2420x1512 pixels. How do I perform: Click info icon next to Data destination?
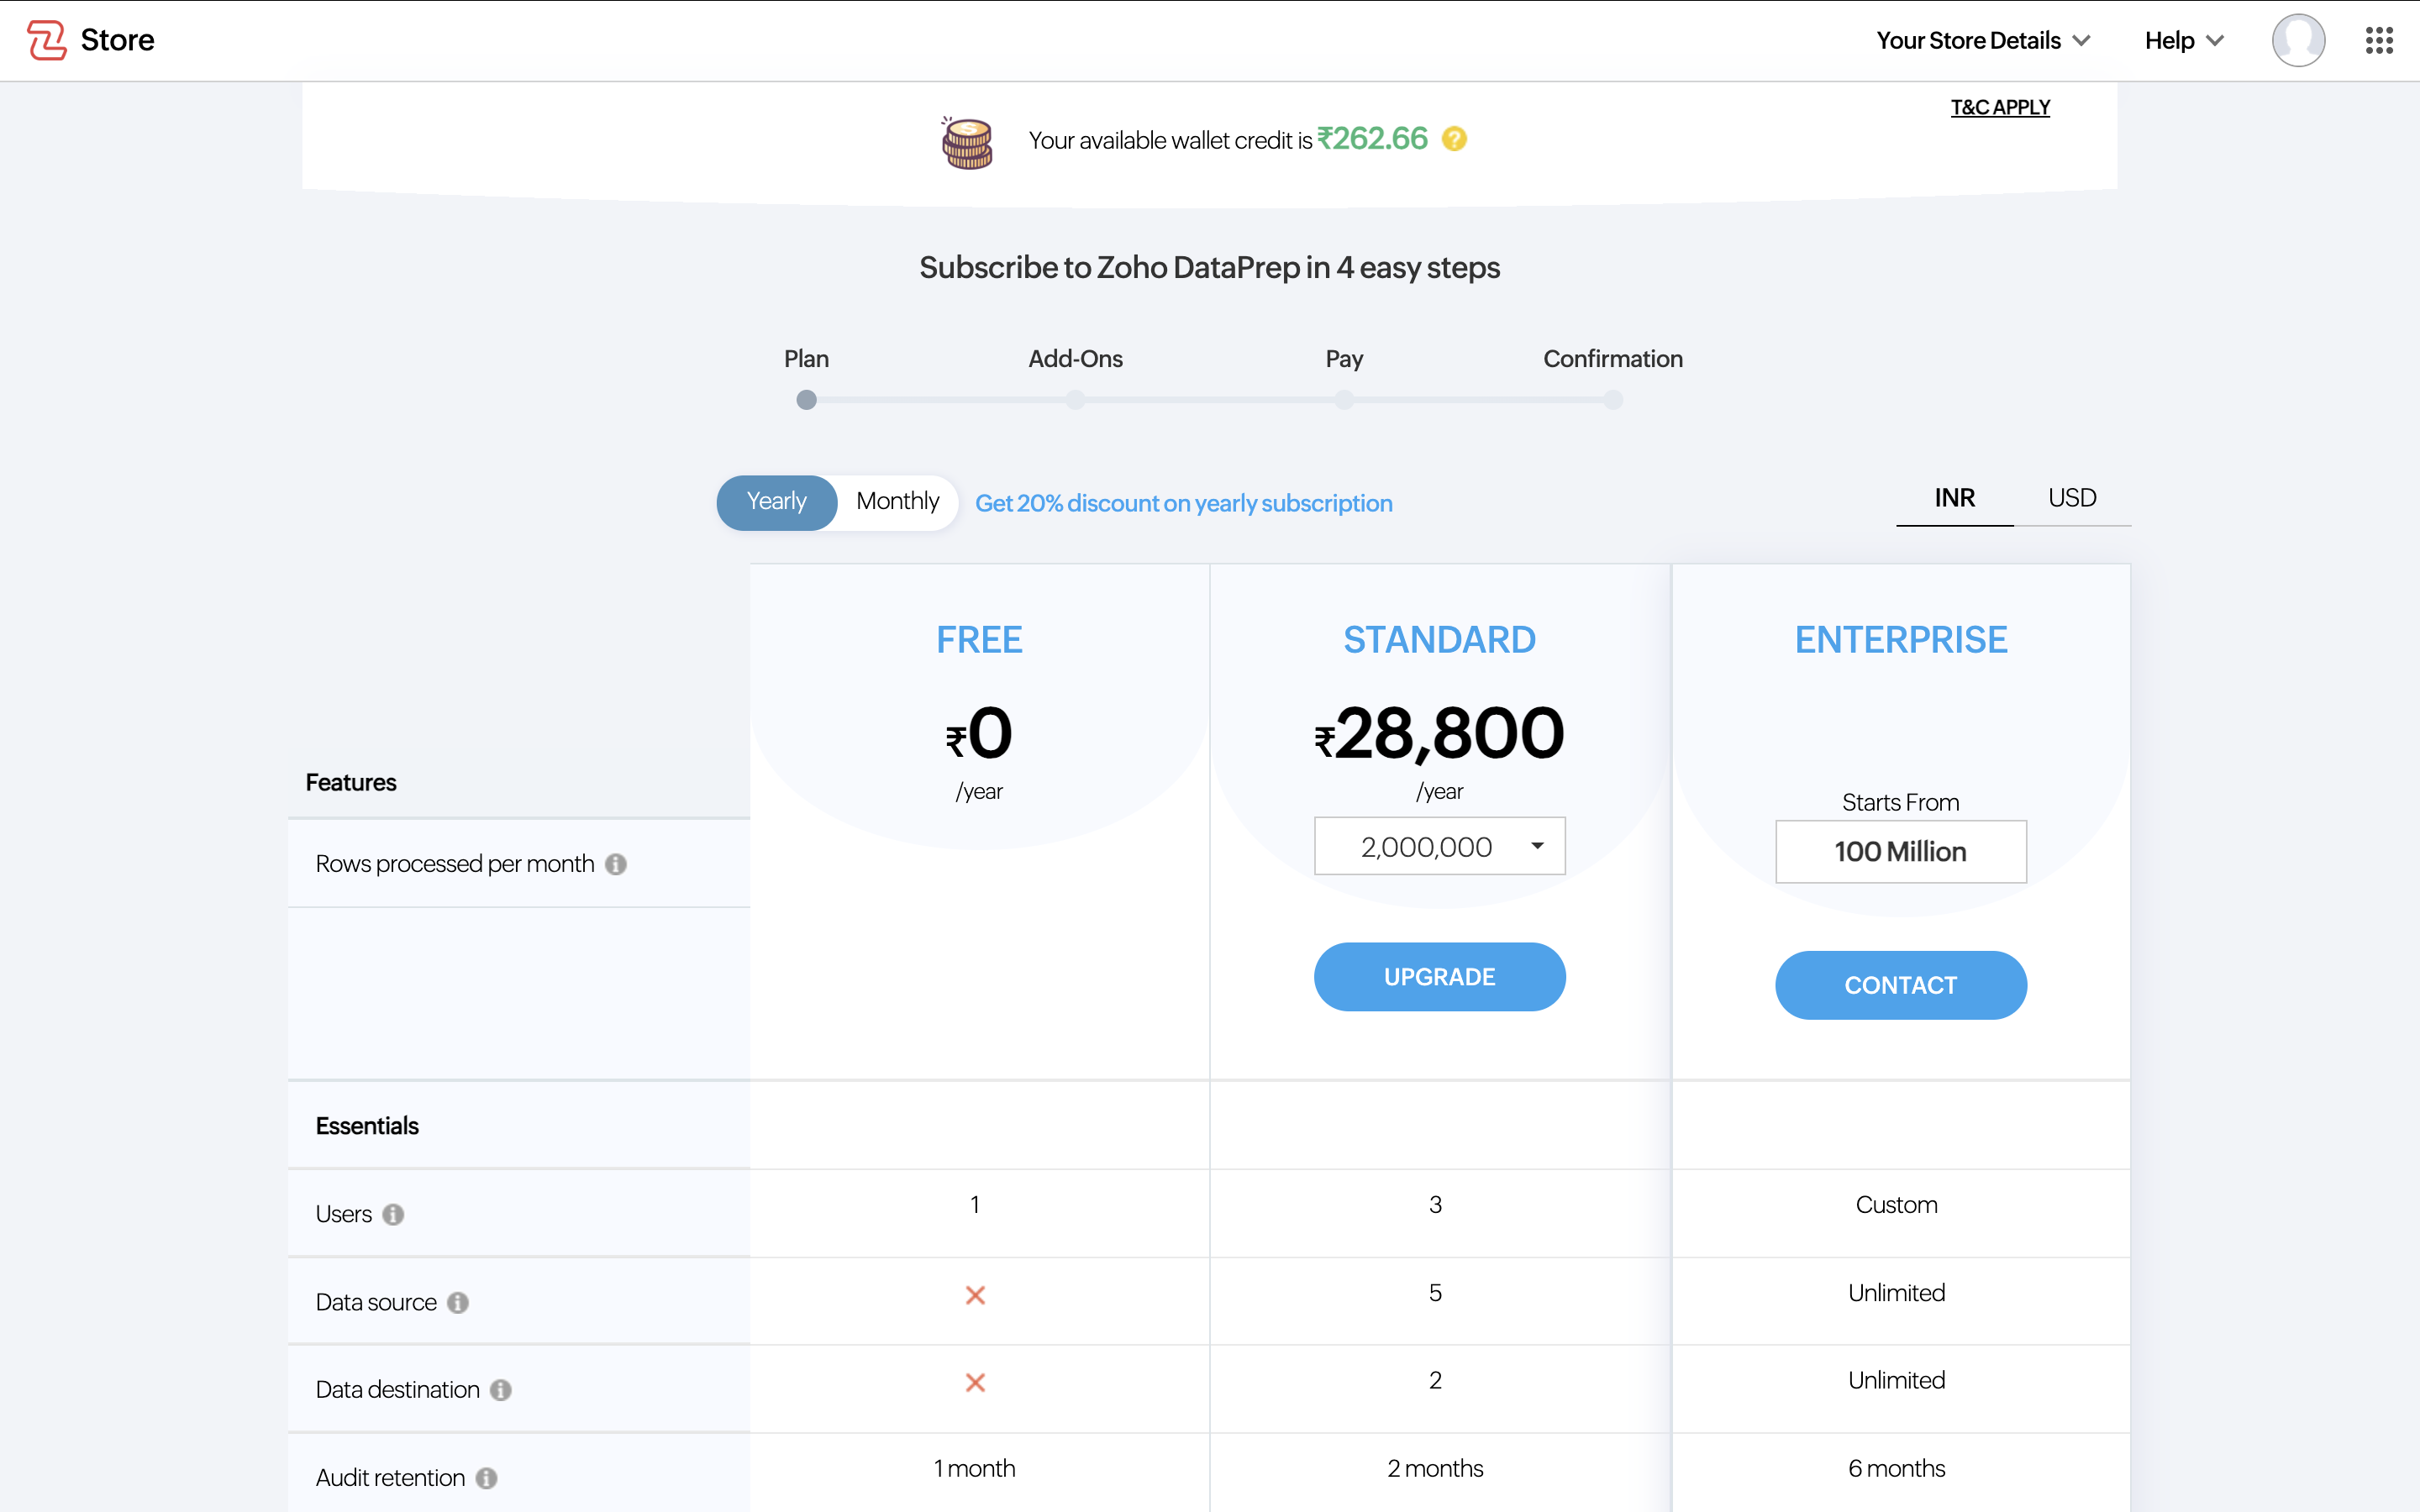[501, 1390]
